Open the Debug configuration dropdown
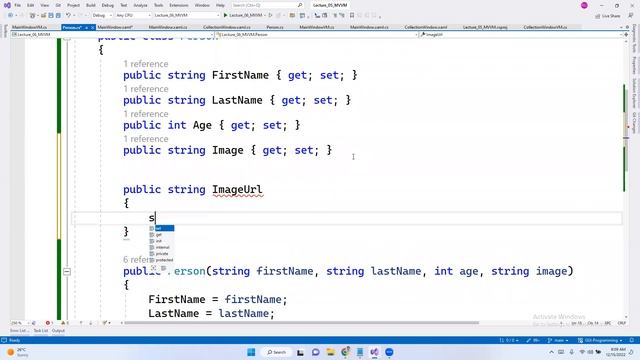Screen dimensions: 640x360 [x=102, y=16]
